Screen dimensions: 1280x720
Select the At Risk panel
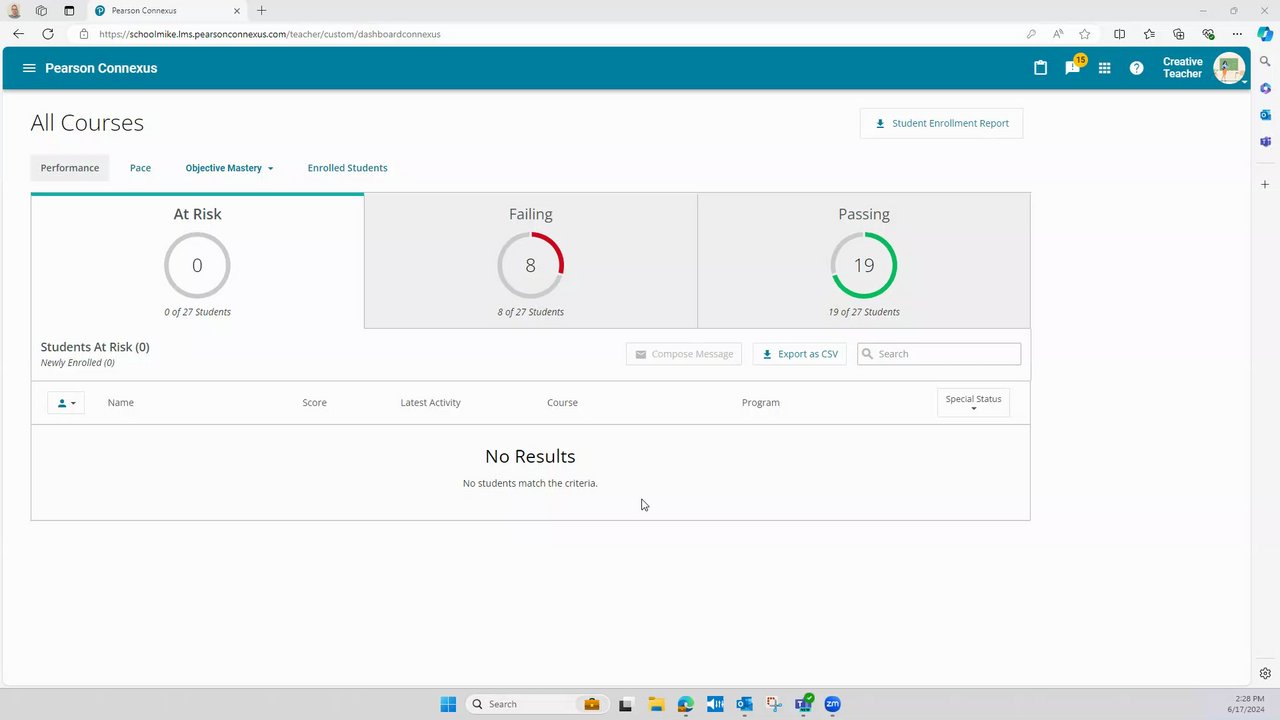point(197,260)
